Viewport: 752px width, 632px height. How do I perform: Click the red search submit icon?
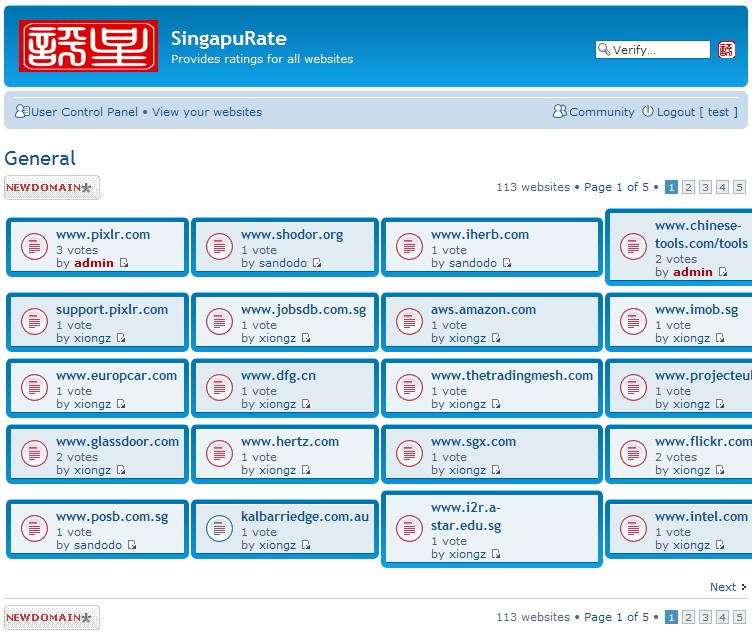point(726,49)
